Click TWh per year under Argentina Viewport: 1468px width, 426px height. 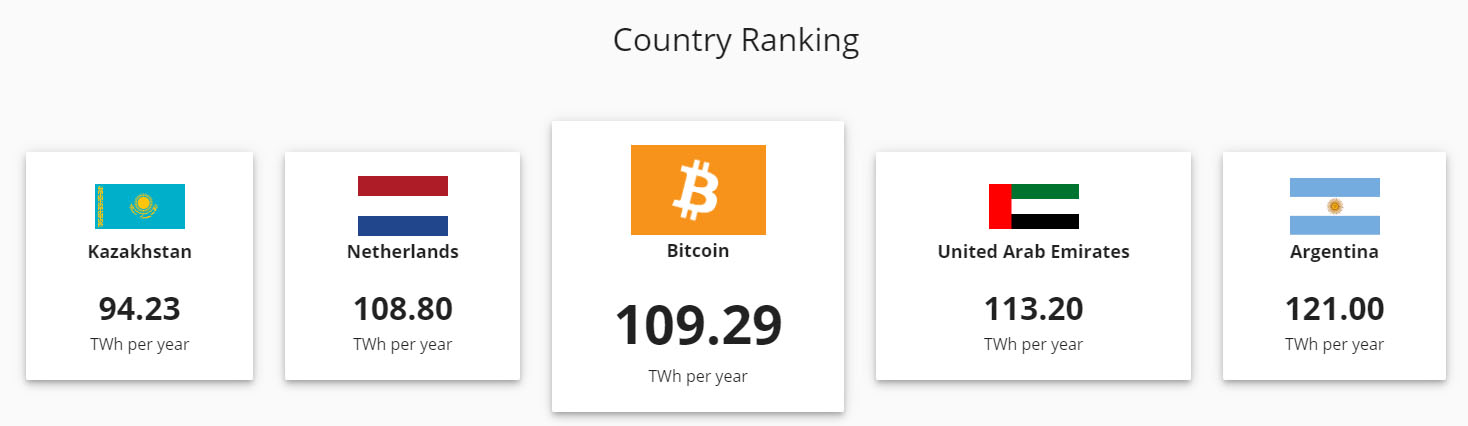1335,345
